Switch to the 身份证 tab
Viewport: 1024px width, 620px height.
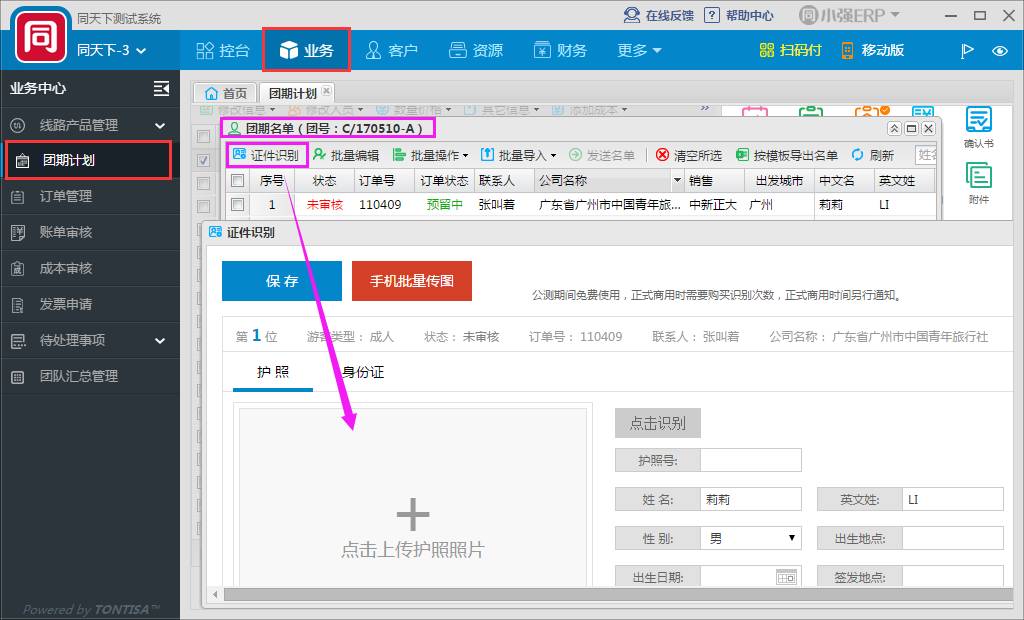click(x=363, y=372)
